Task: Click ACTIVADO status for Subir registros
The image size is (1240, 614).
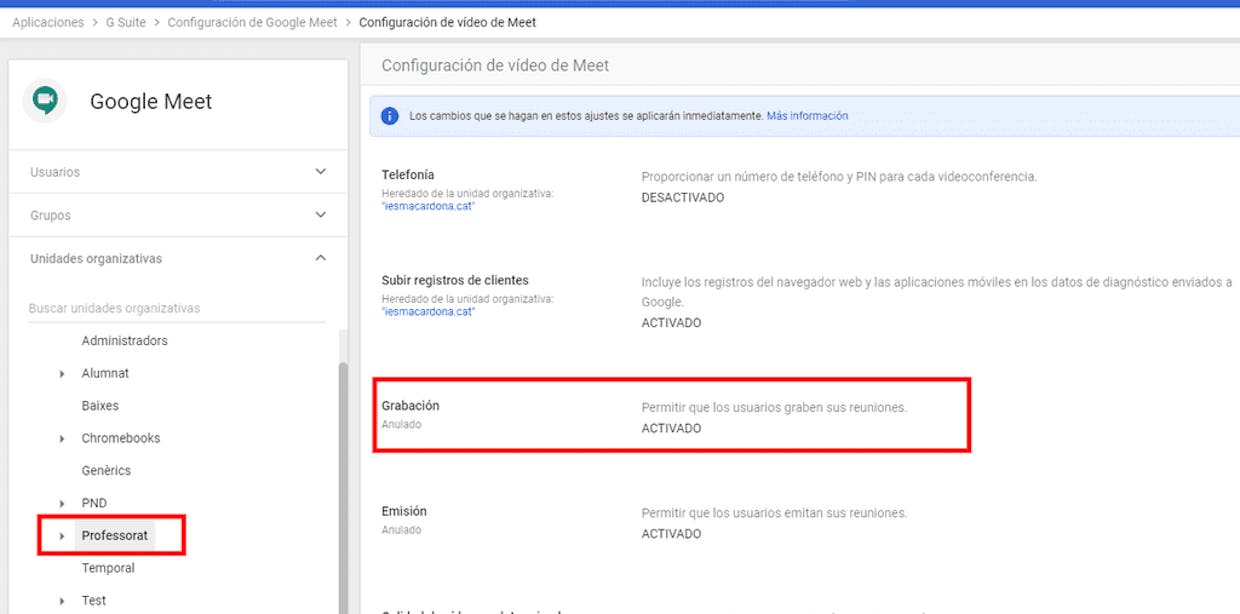Action: click(671, 323)
